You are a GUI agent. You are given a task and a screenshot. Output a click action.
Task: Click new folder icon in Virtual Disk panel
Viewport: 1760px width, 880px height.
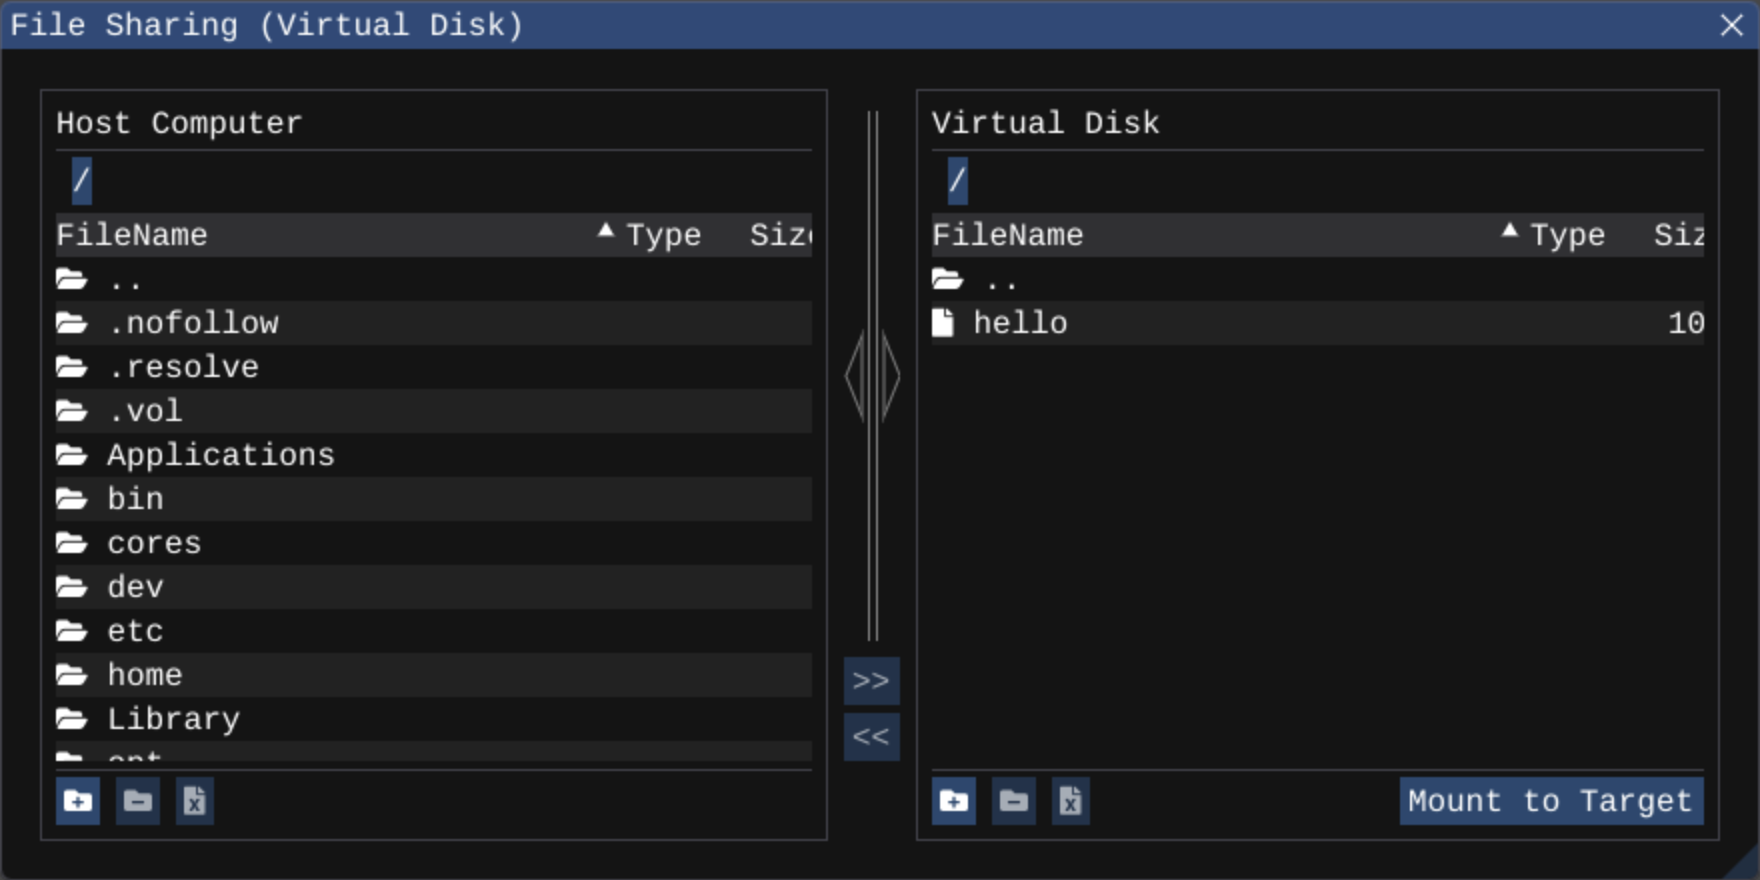click(x=954, y=801)
